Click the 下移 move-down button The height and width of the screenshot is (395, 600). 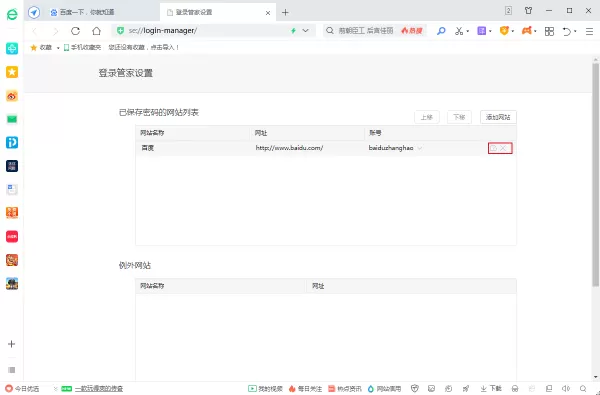pyautogui.click(x=459, y=117)
